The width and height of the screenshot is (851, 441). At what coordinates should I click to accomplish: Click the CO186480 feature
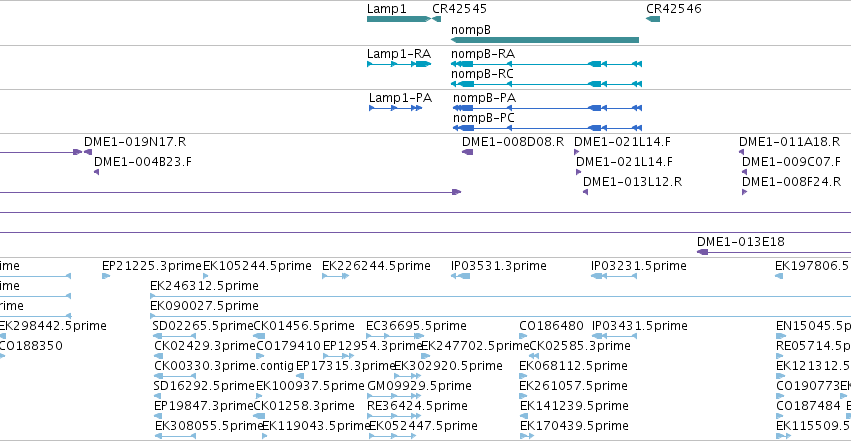(523, 336)
